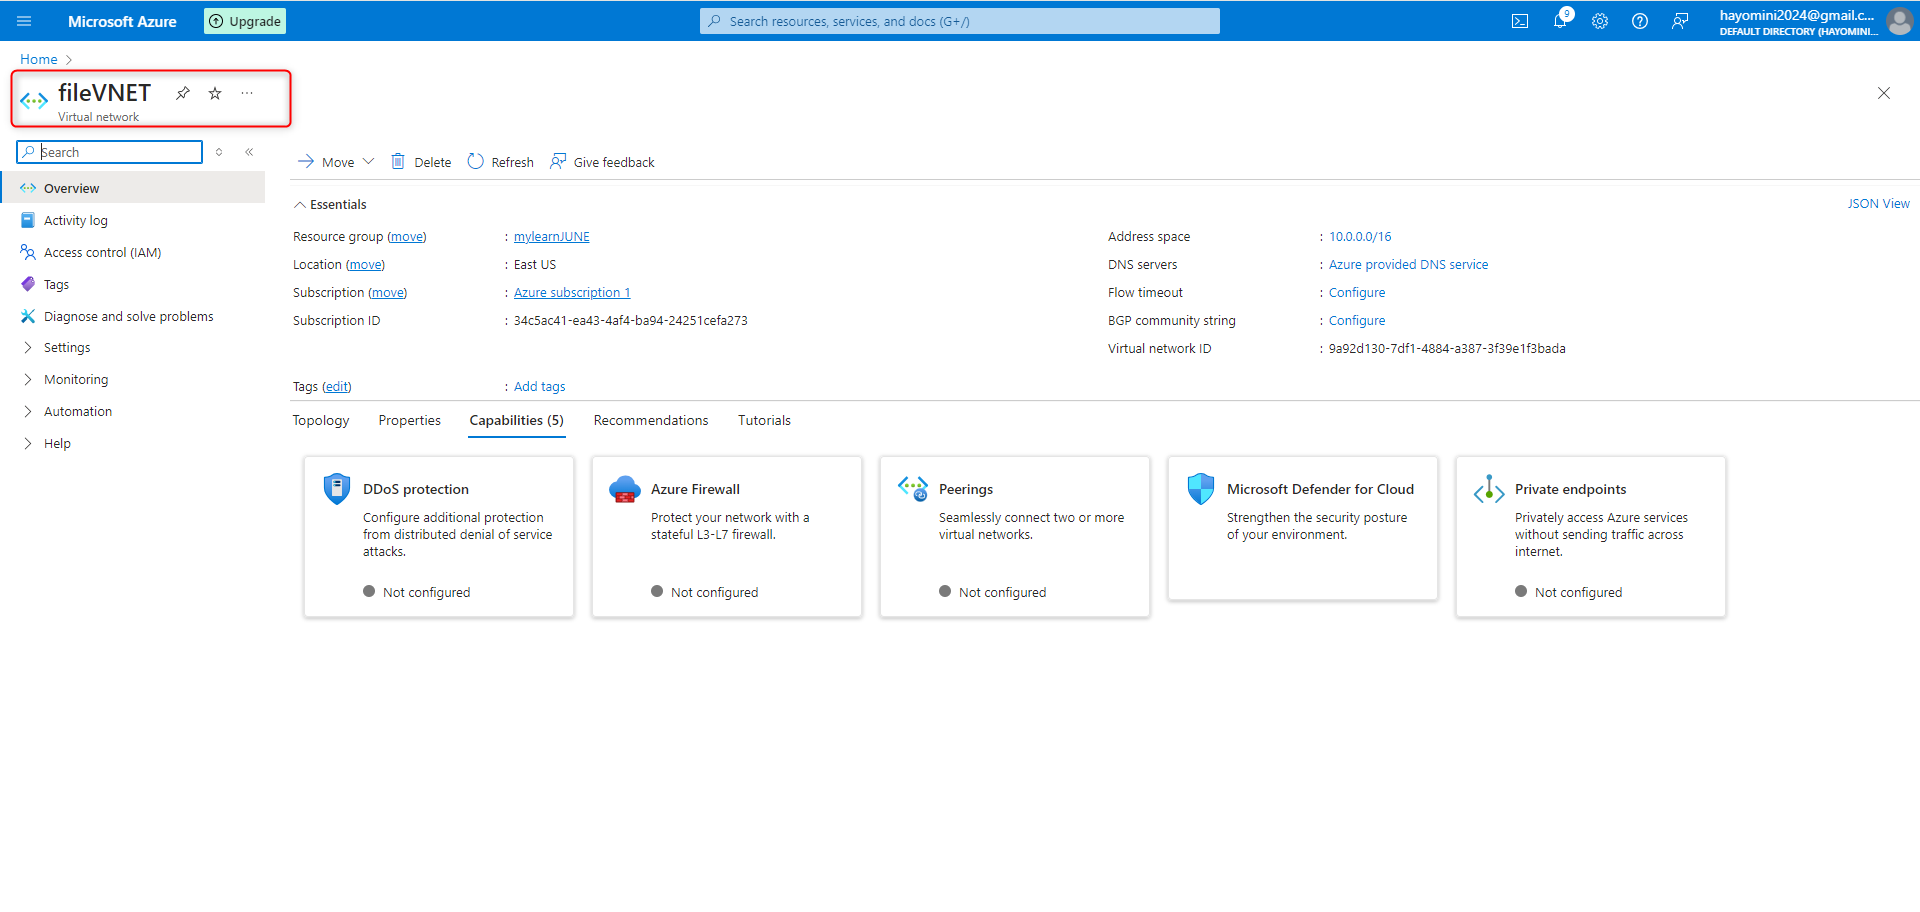Open the Recommendations tab

coord(651,421)
